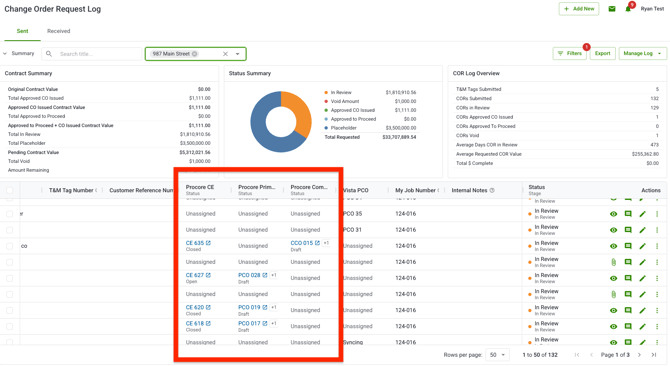
Task: Edit the PCO 31 row with pencil
Action: [642, 230]
